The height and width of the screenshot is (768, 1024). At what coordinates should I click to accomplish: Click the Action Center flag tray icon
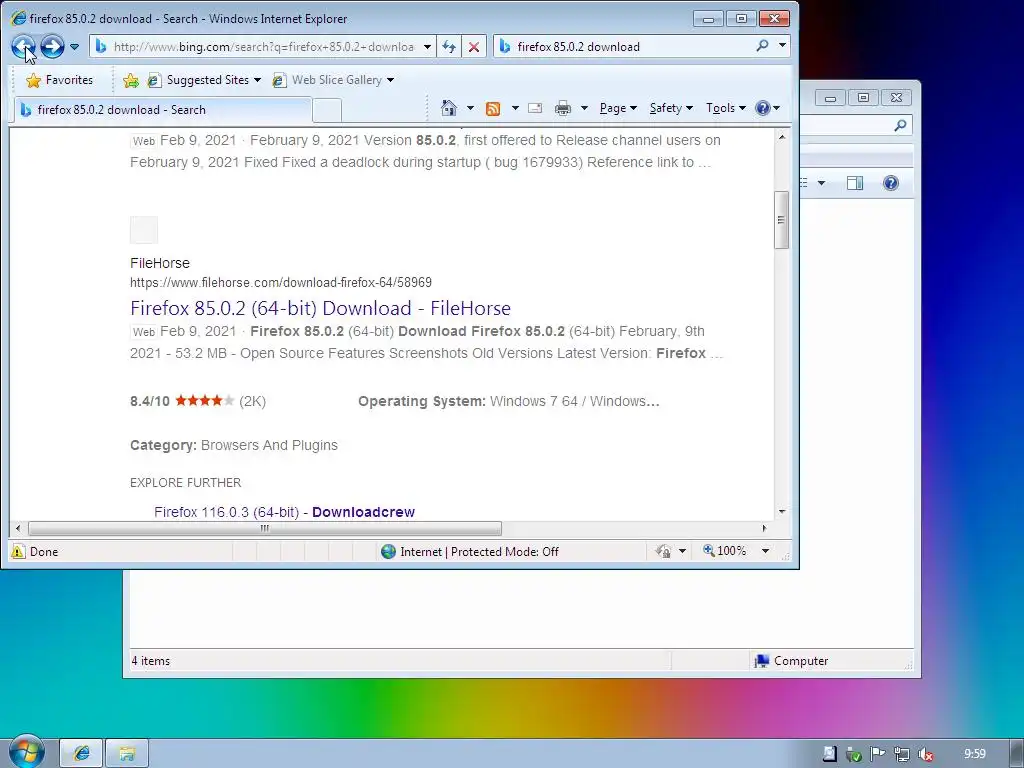[877, 754]
